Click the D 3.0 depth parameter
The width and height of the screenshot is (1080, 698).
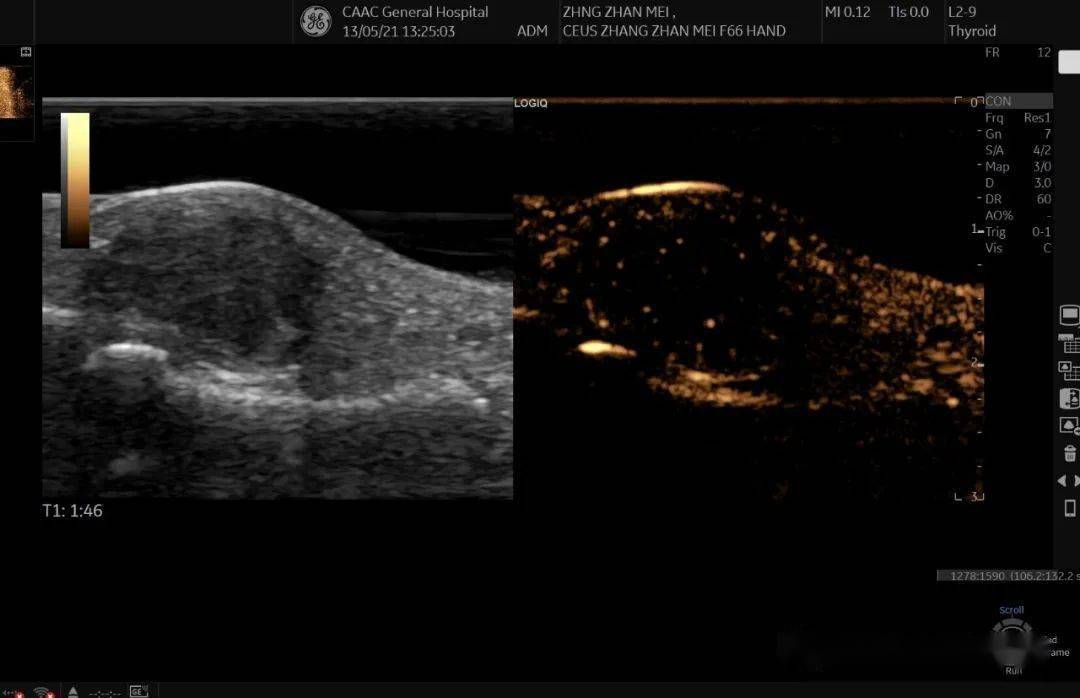coord(1018,183)
